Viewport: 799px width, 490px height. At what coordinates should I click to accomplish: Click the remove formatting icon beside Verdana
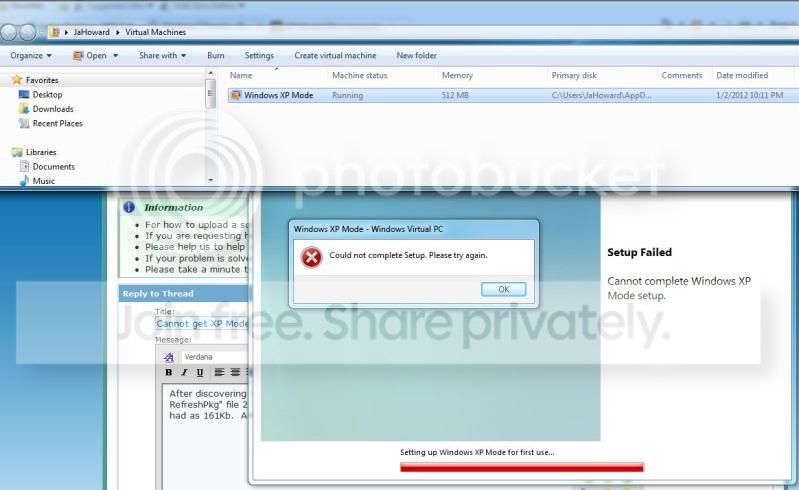[169, 357]
